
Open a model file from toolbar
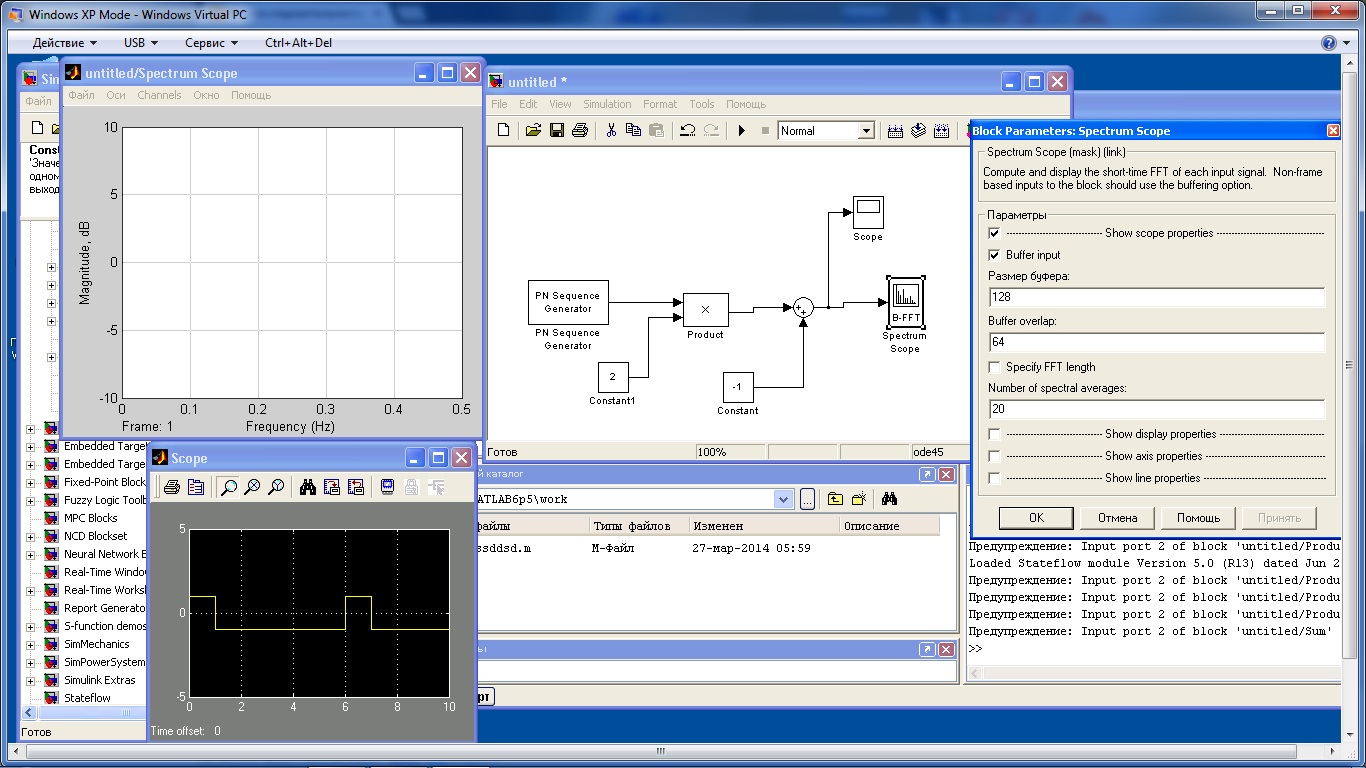click(533, 131)
